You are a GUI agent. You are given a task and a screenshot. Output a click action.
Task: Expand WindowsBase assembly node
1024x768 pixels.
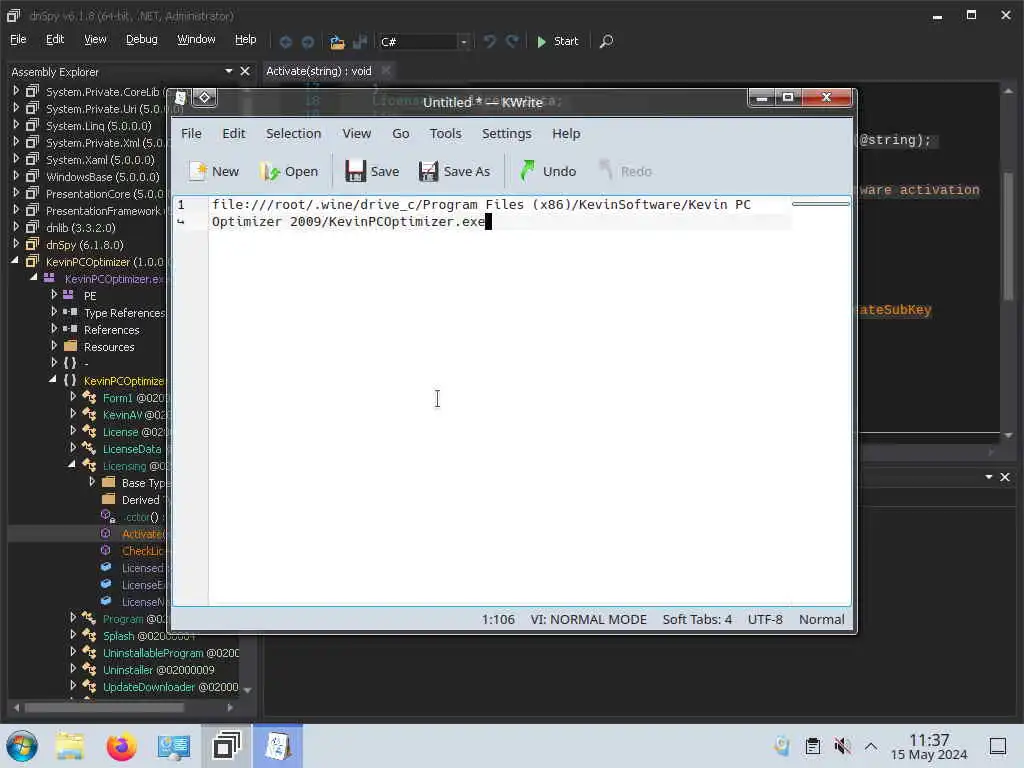point(16,176)
